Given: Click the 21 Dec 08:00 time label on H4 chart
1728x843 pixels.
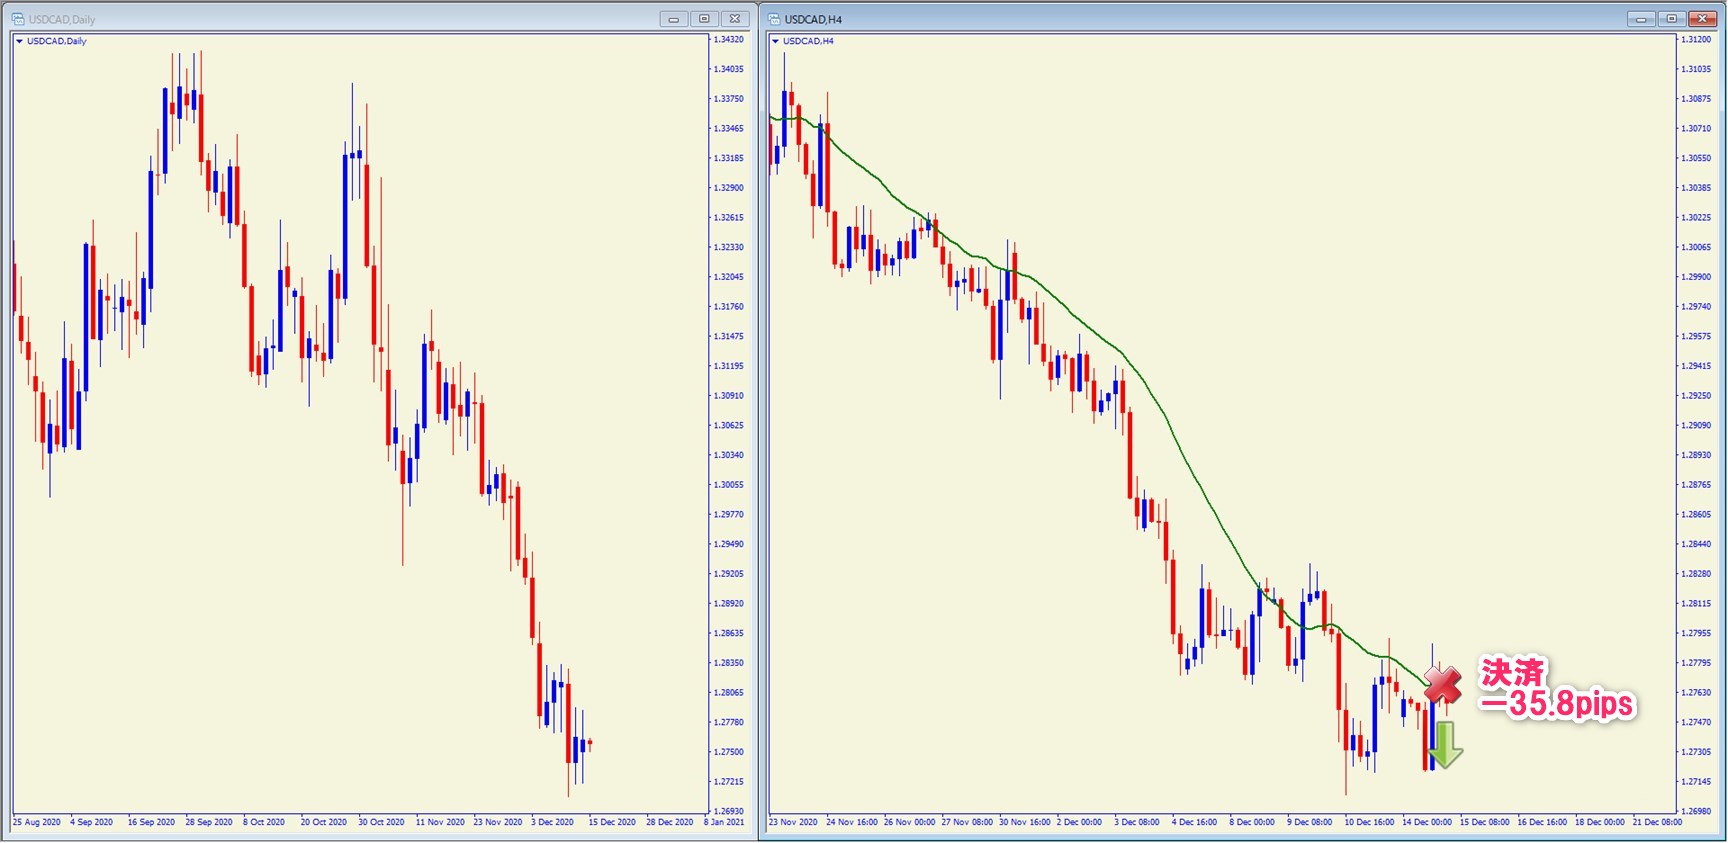Looking at the screenshot, I should [x=1657, y=822].
